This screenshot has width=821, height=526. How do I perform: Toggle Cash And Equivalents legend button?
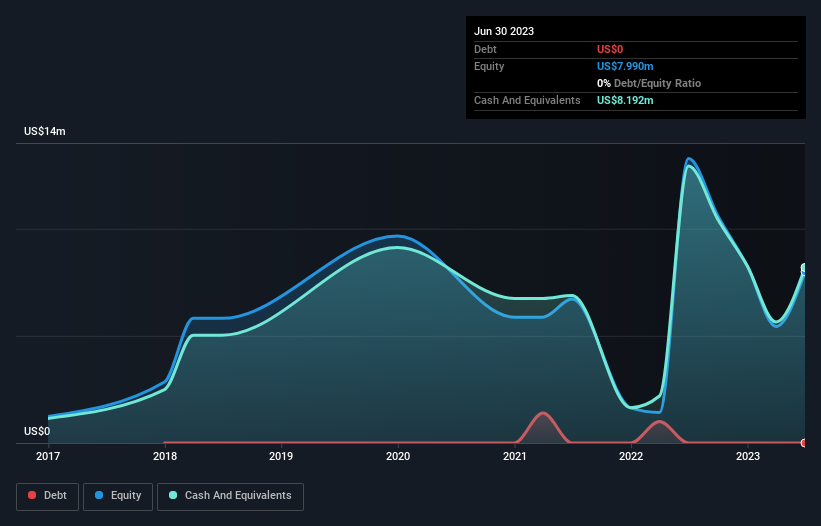[x=230, y=496]
